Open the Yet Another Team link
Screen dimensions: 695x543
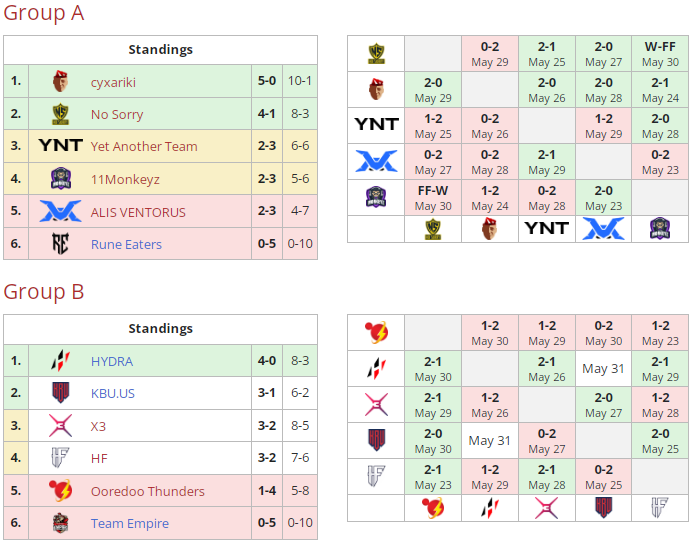[144, 146]
